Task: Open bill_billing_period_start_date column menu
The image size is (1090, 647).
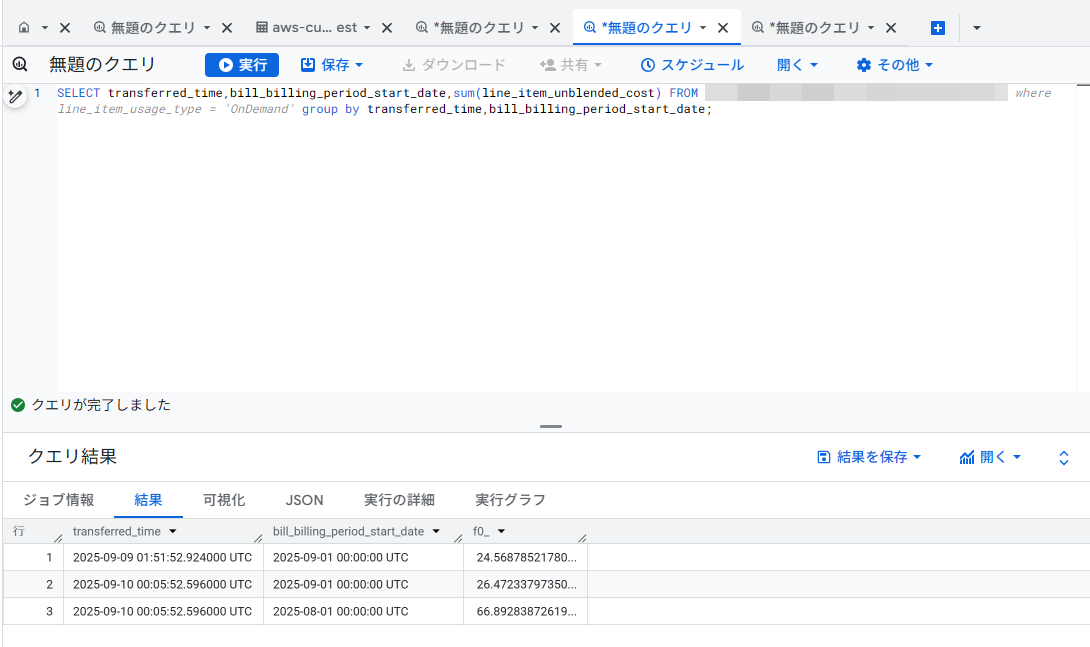Action: [x=436, y=532]
